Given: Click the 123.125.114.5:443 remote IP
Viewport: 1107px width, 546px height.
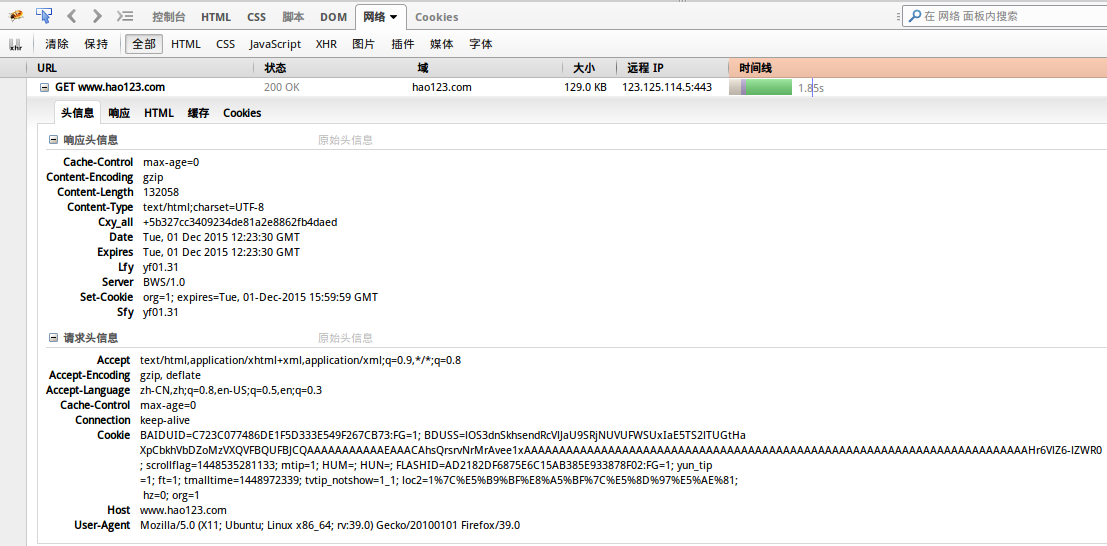Looking at the screenshot, I should [x=667, y=88].
